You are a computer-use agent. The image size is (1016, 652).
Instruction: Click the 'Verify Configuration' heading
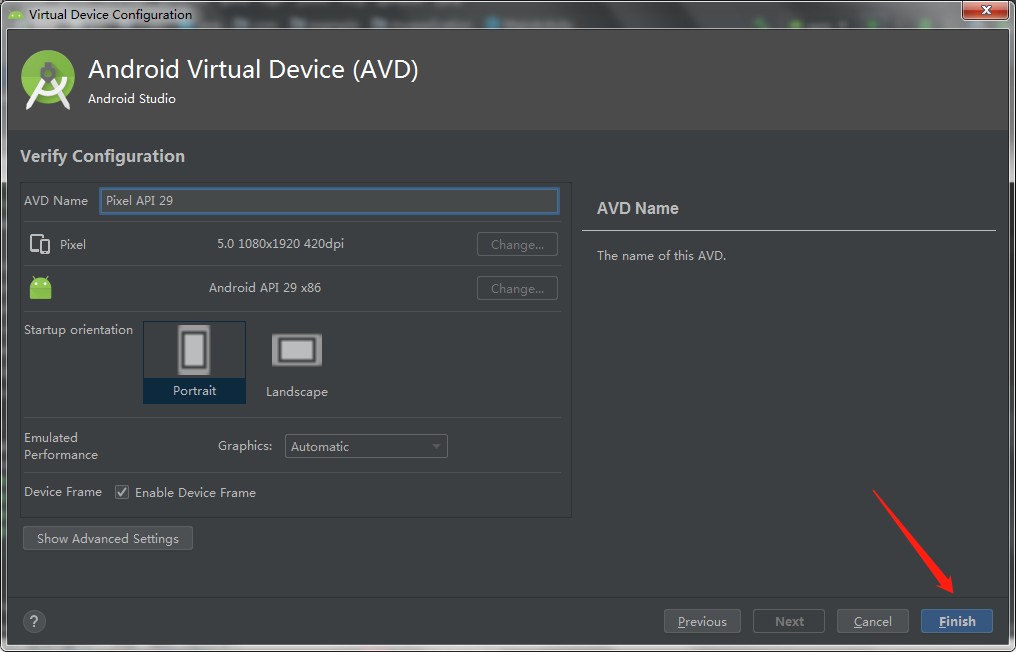click(x=102, y=156)
